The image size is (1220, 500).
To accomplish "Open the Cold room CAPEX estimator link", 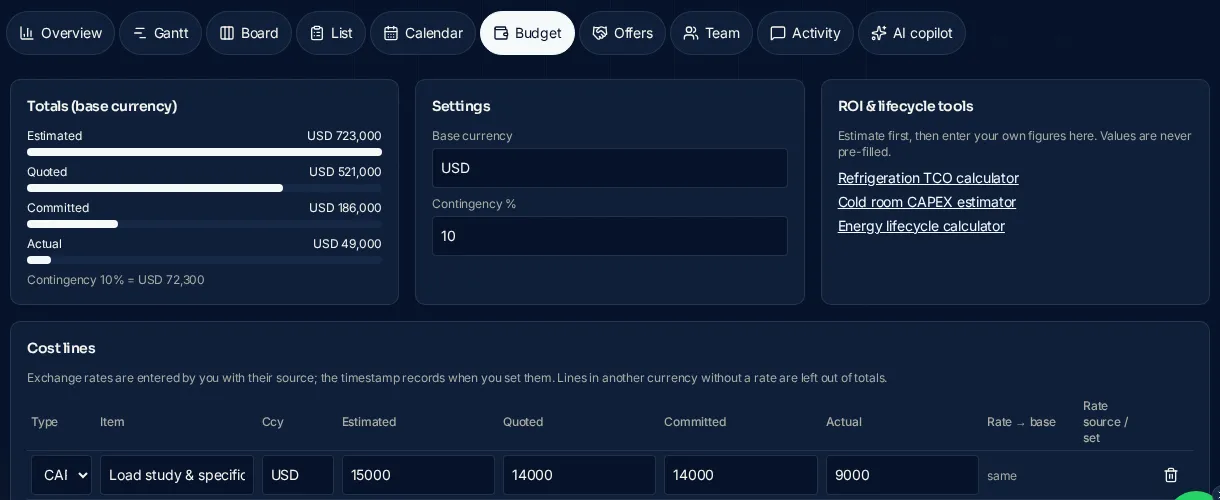I will 927,202.
